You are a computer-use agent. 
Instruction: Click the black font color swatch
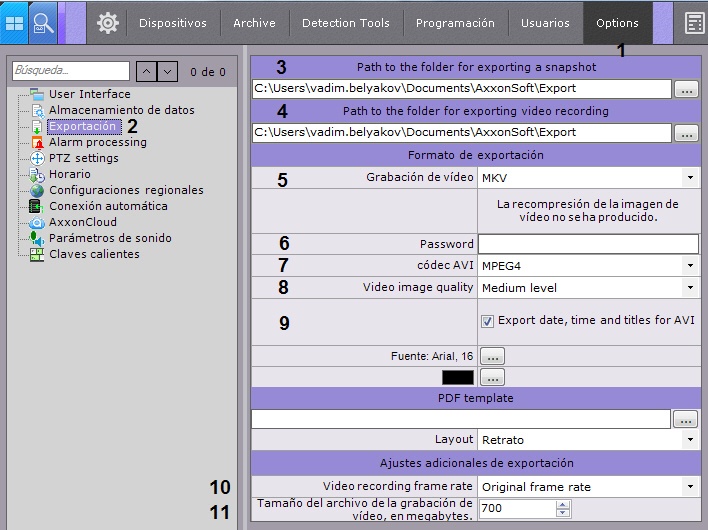[x=458, y=377]
